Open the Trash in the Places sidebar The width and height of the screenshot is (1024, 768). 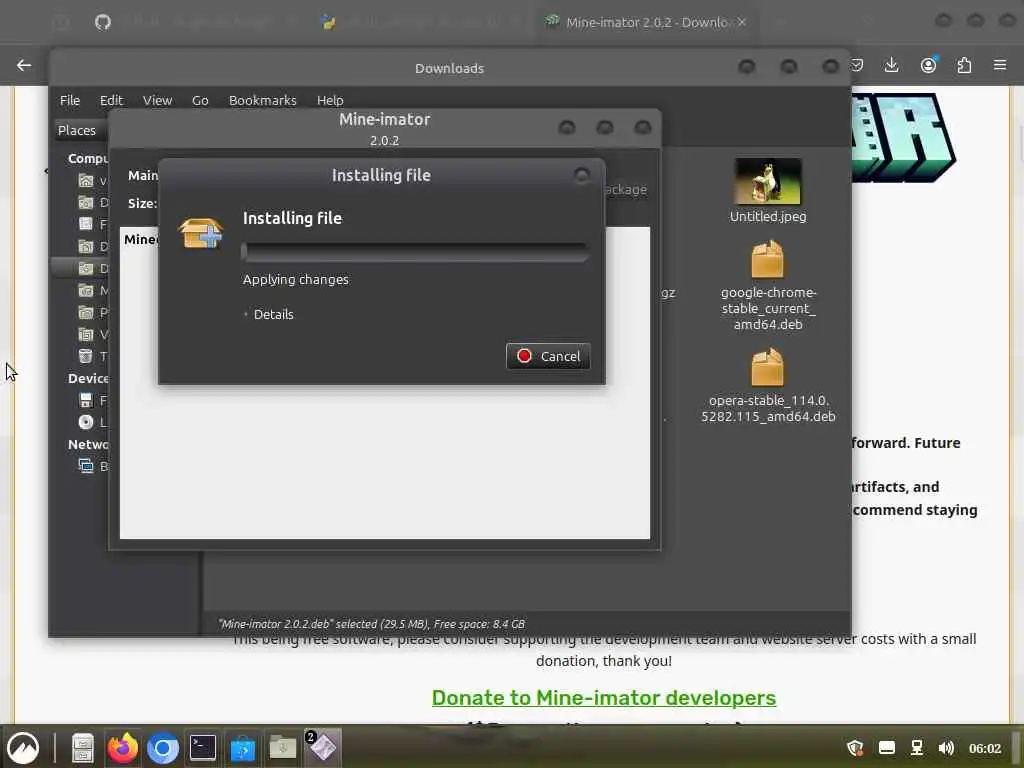point(86,356)
